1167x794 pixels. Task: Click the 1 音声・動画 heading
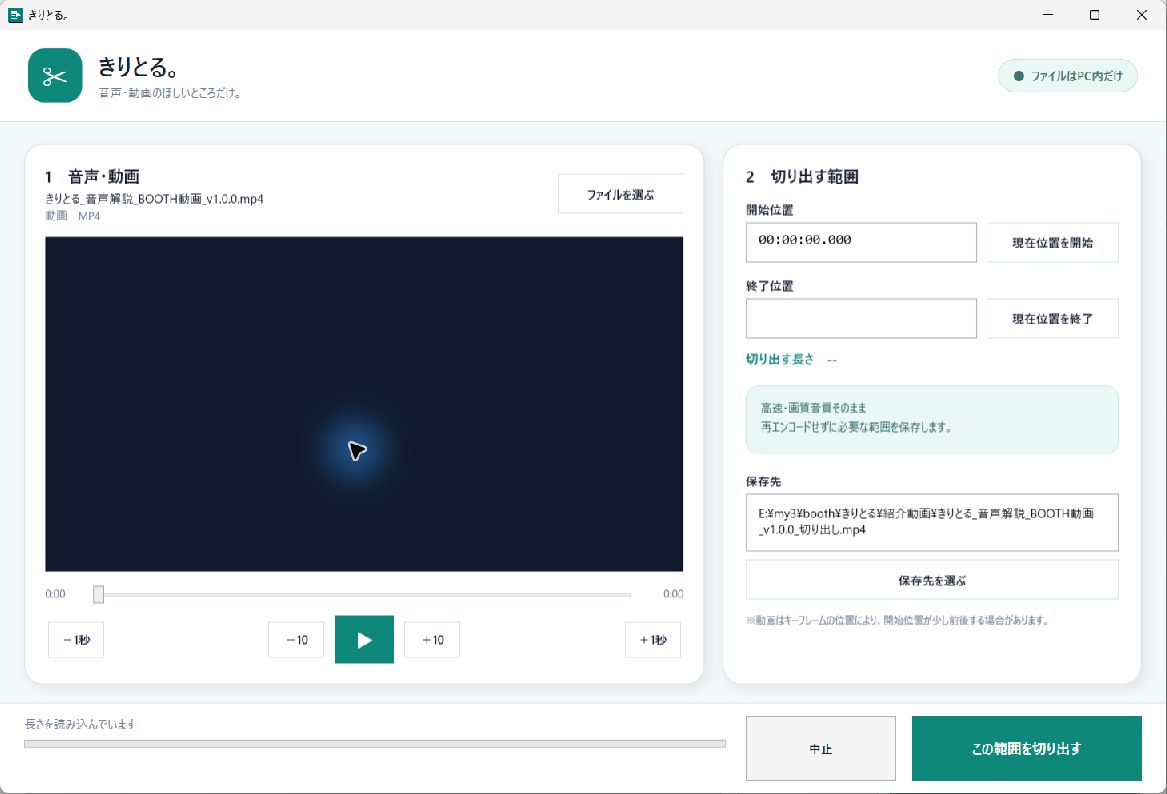point(92,176)
